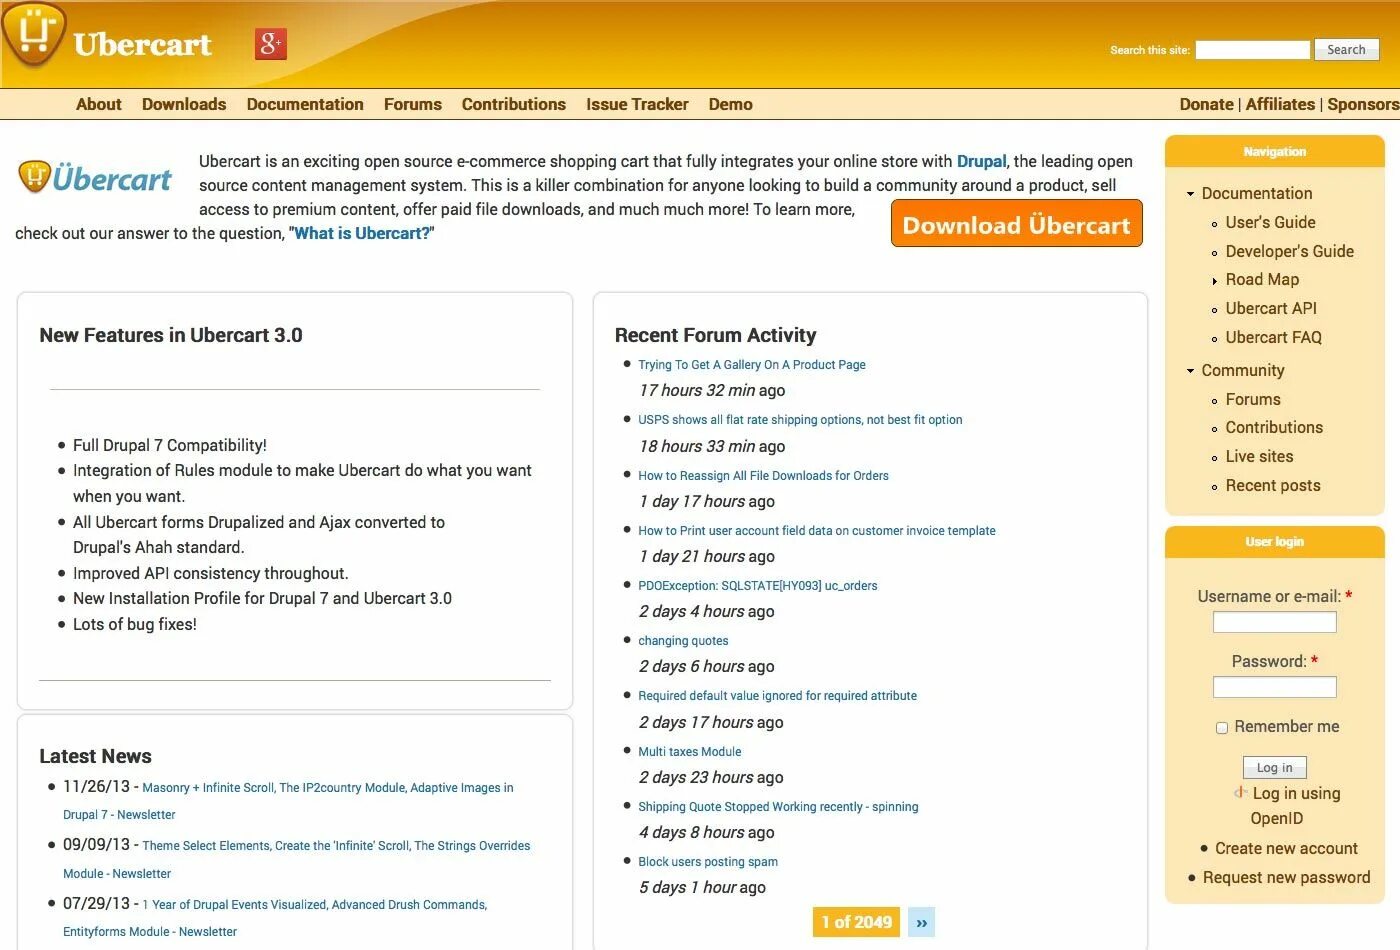Viewport: 1400px width, 950px height.
Task: Open the Affiliates link
Action: [x=1281, y=104]
